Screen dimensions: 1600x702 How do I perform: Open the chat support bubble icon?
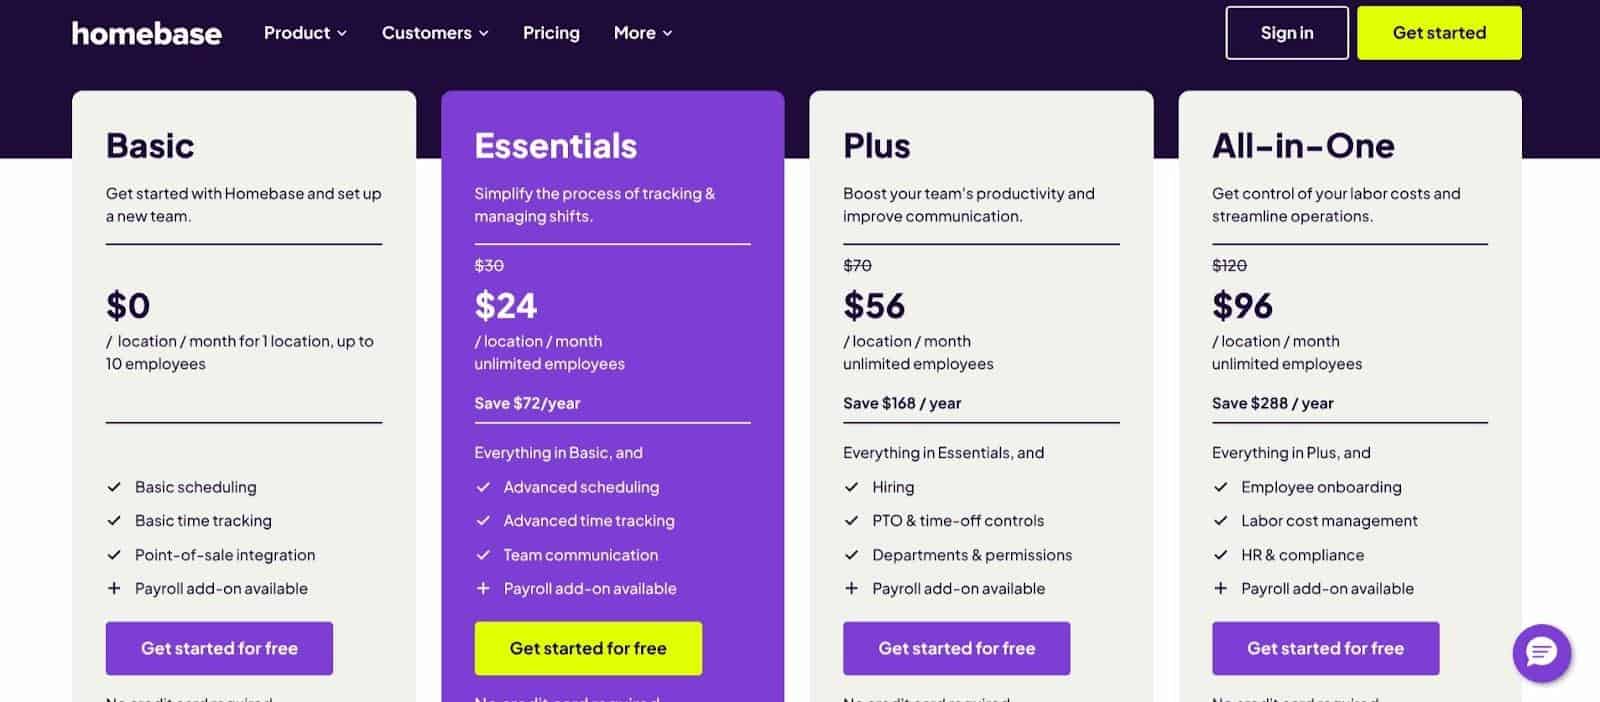pyautogui.click(x=1541, y=653)
